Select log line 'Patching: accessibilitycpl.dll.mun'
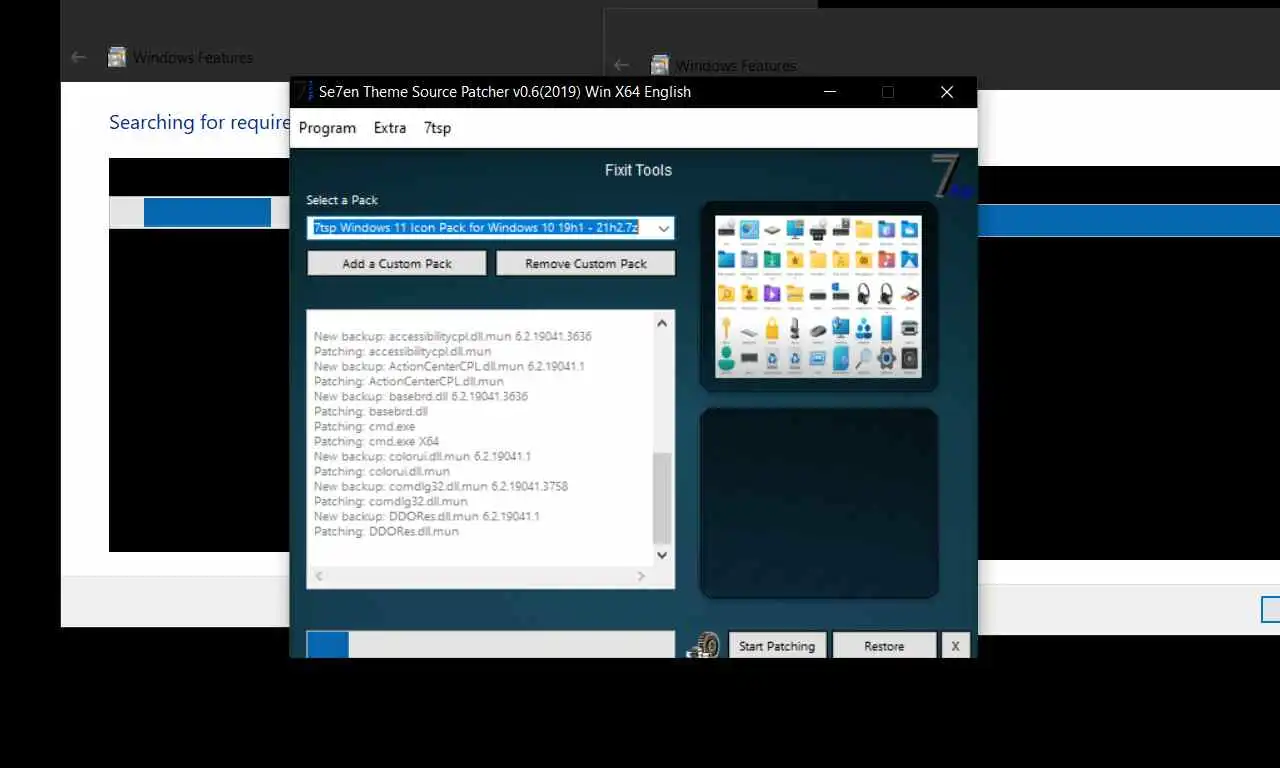The width and height of the screenshot is (1280, 768). [402, 352]
